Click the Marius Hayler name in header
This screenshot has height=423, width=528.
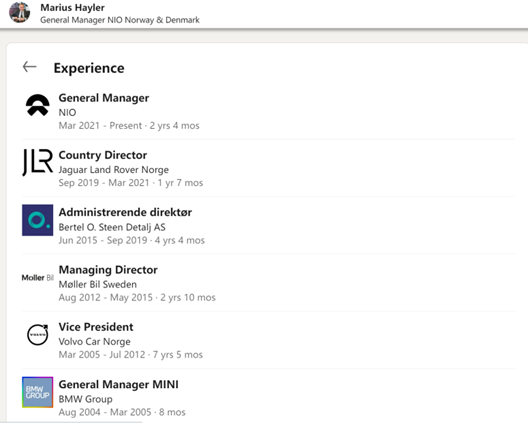tap(72, 7)
